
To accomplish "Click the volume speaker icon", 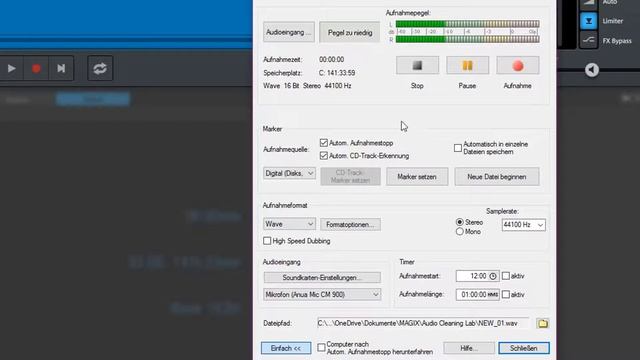I will click(592, 70).
